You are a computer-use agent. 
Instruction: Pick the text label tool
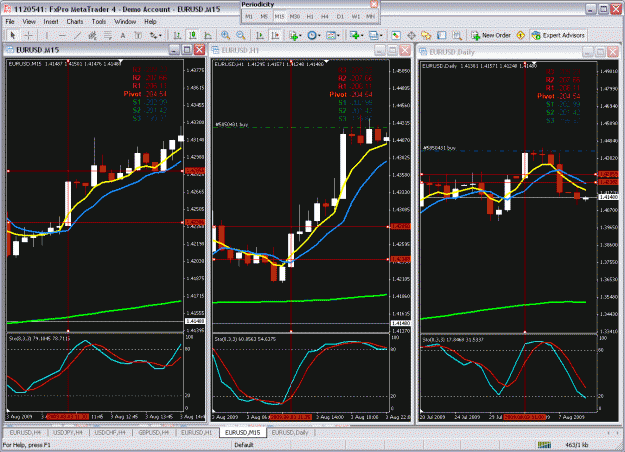pyautogui.click(x=138, y=35)
